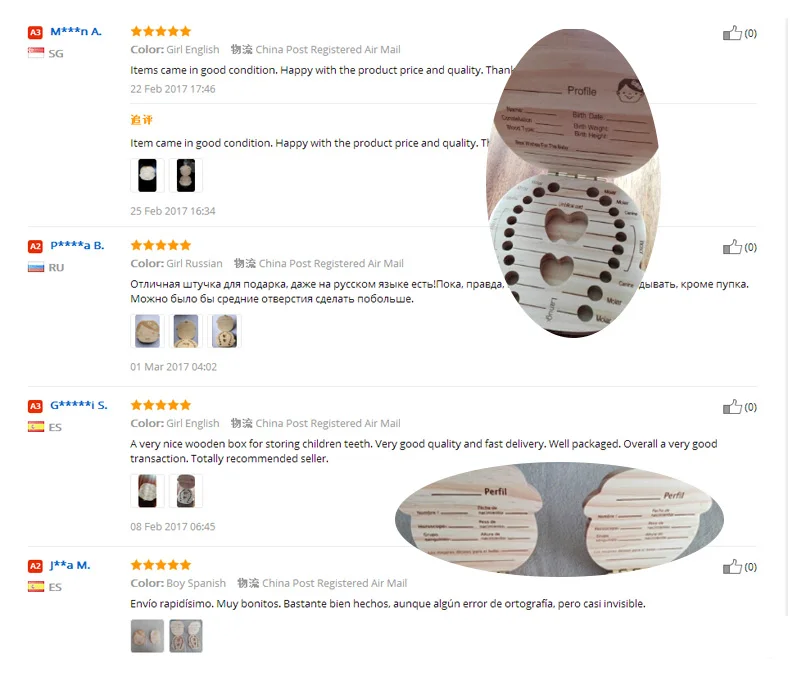Open second photo thumbnail in G*****i S.'s review
790x684 pixels.
(x=186, y=491)
